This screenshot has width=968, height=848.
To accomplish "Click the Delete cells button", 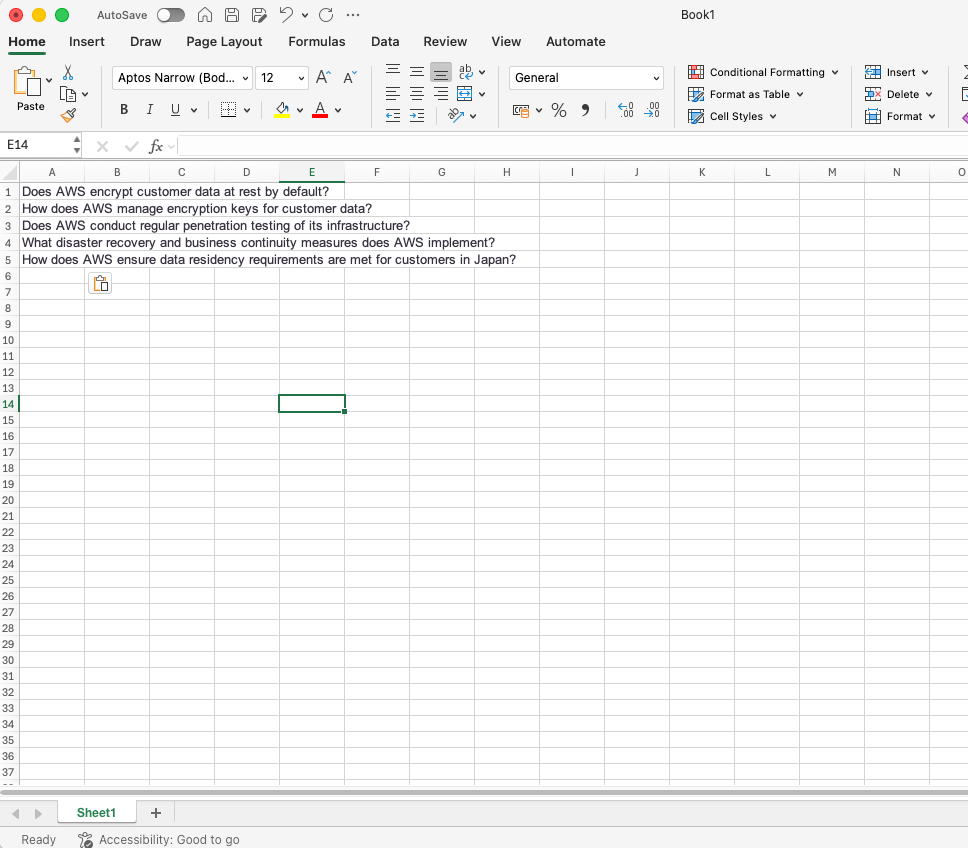I will (x=899, y=94).
